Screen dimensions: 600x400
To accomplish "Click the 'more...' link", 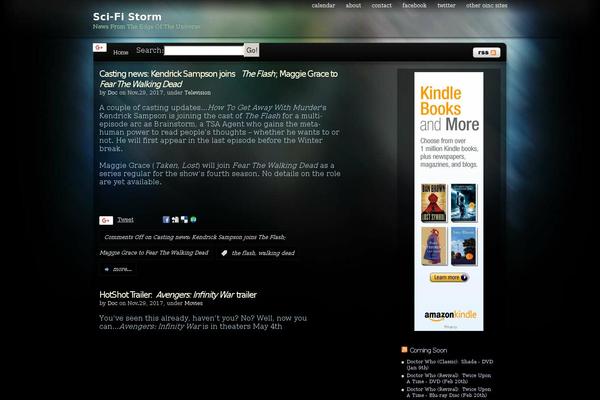I will [x=122, y=269].
